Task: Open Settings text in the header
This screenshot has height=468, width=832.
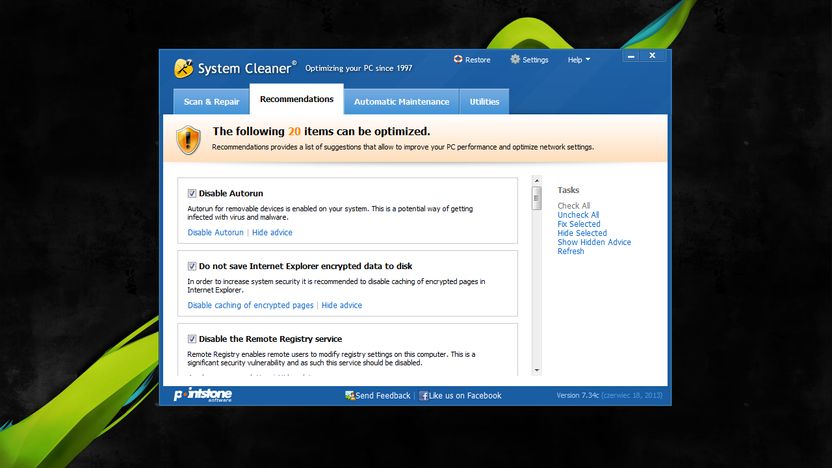Action: [535, 60]
